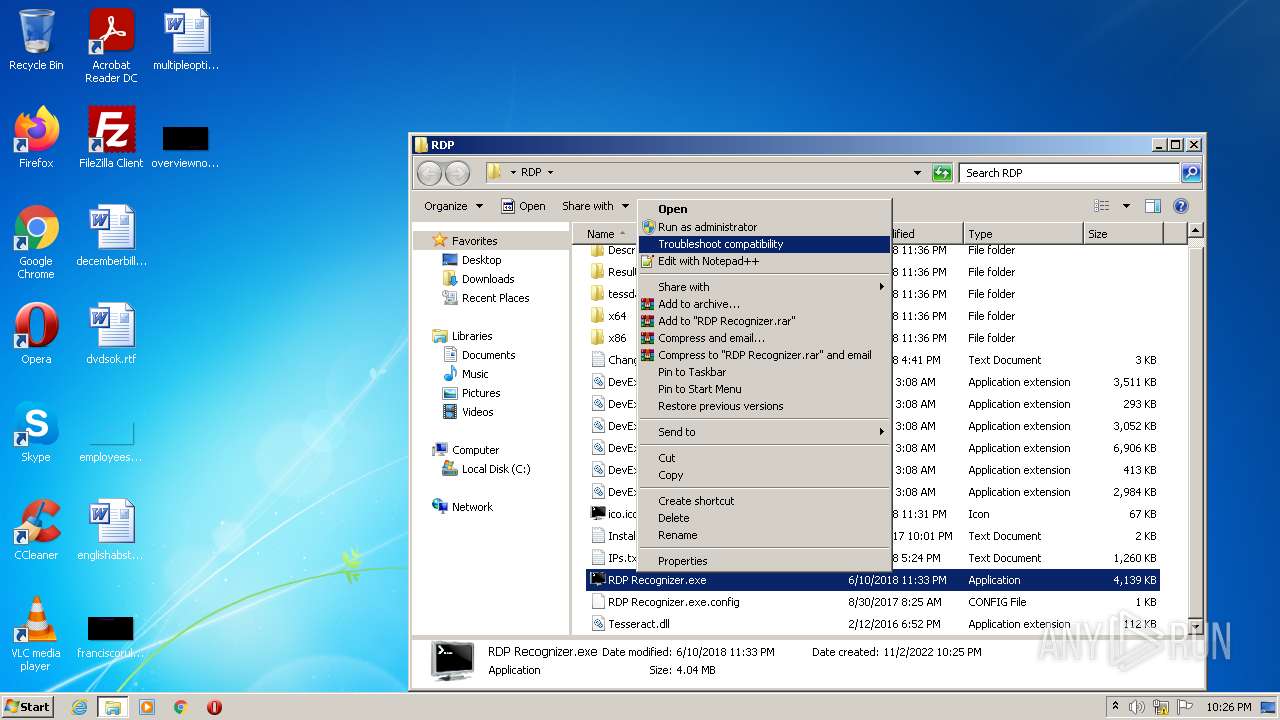Choose Restore previous versions

point(764,406)
